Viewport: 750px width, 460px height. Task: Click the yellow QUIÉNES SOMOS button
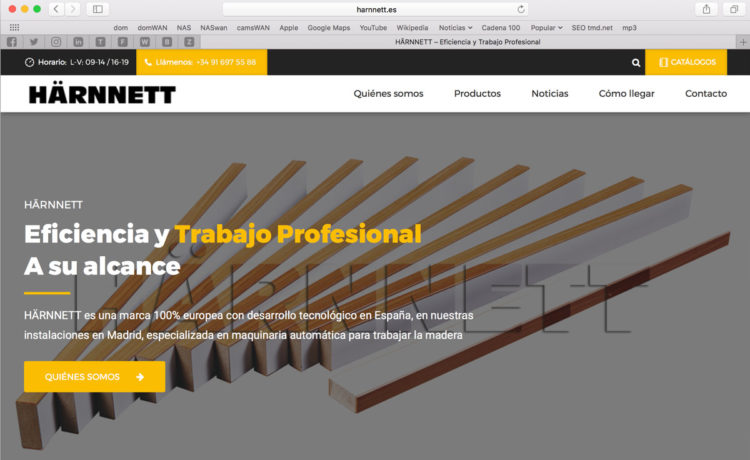(95, 377)
